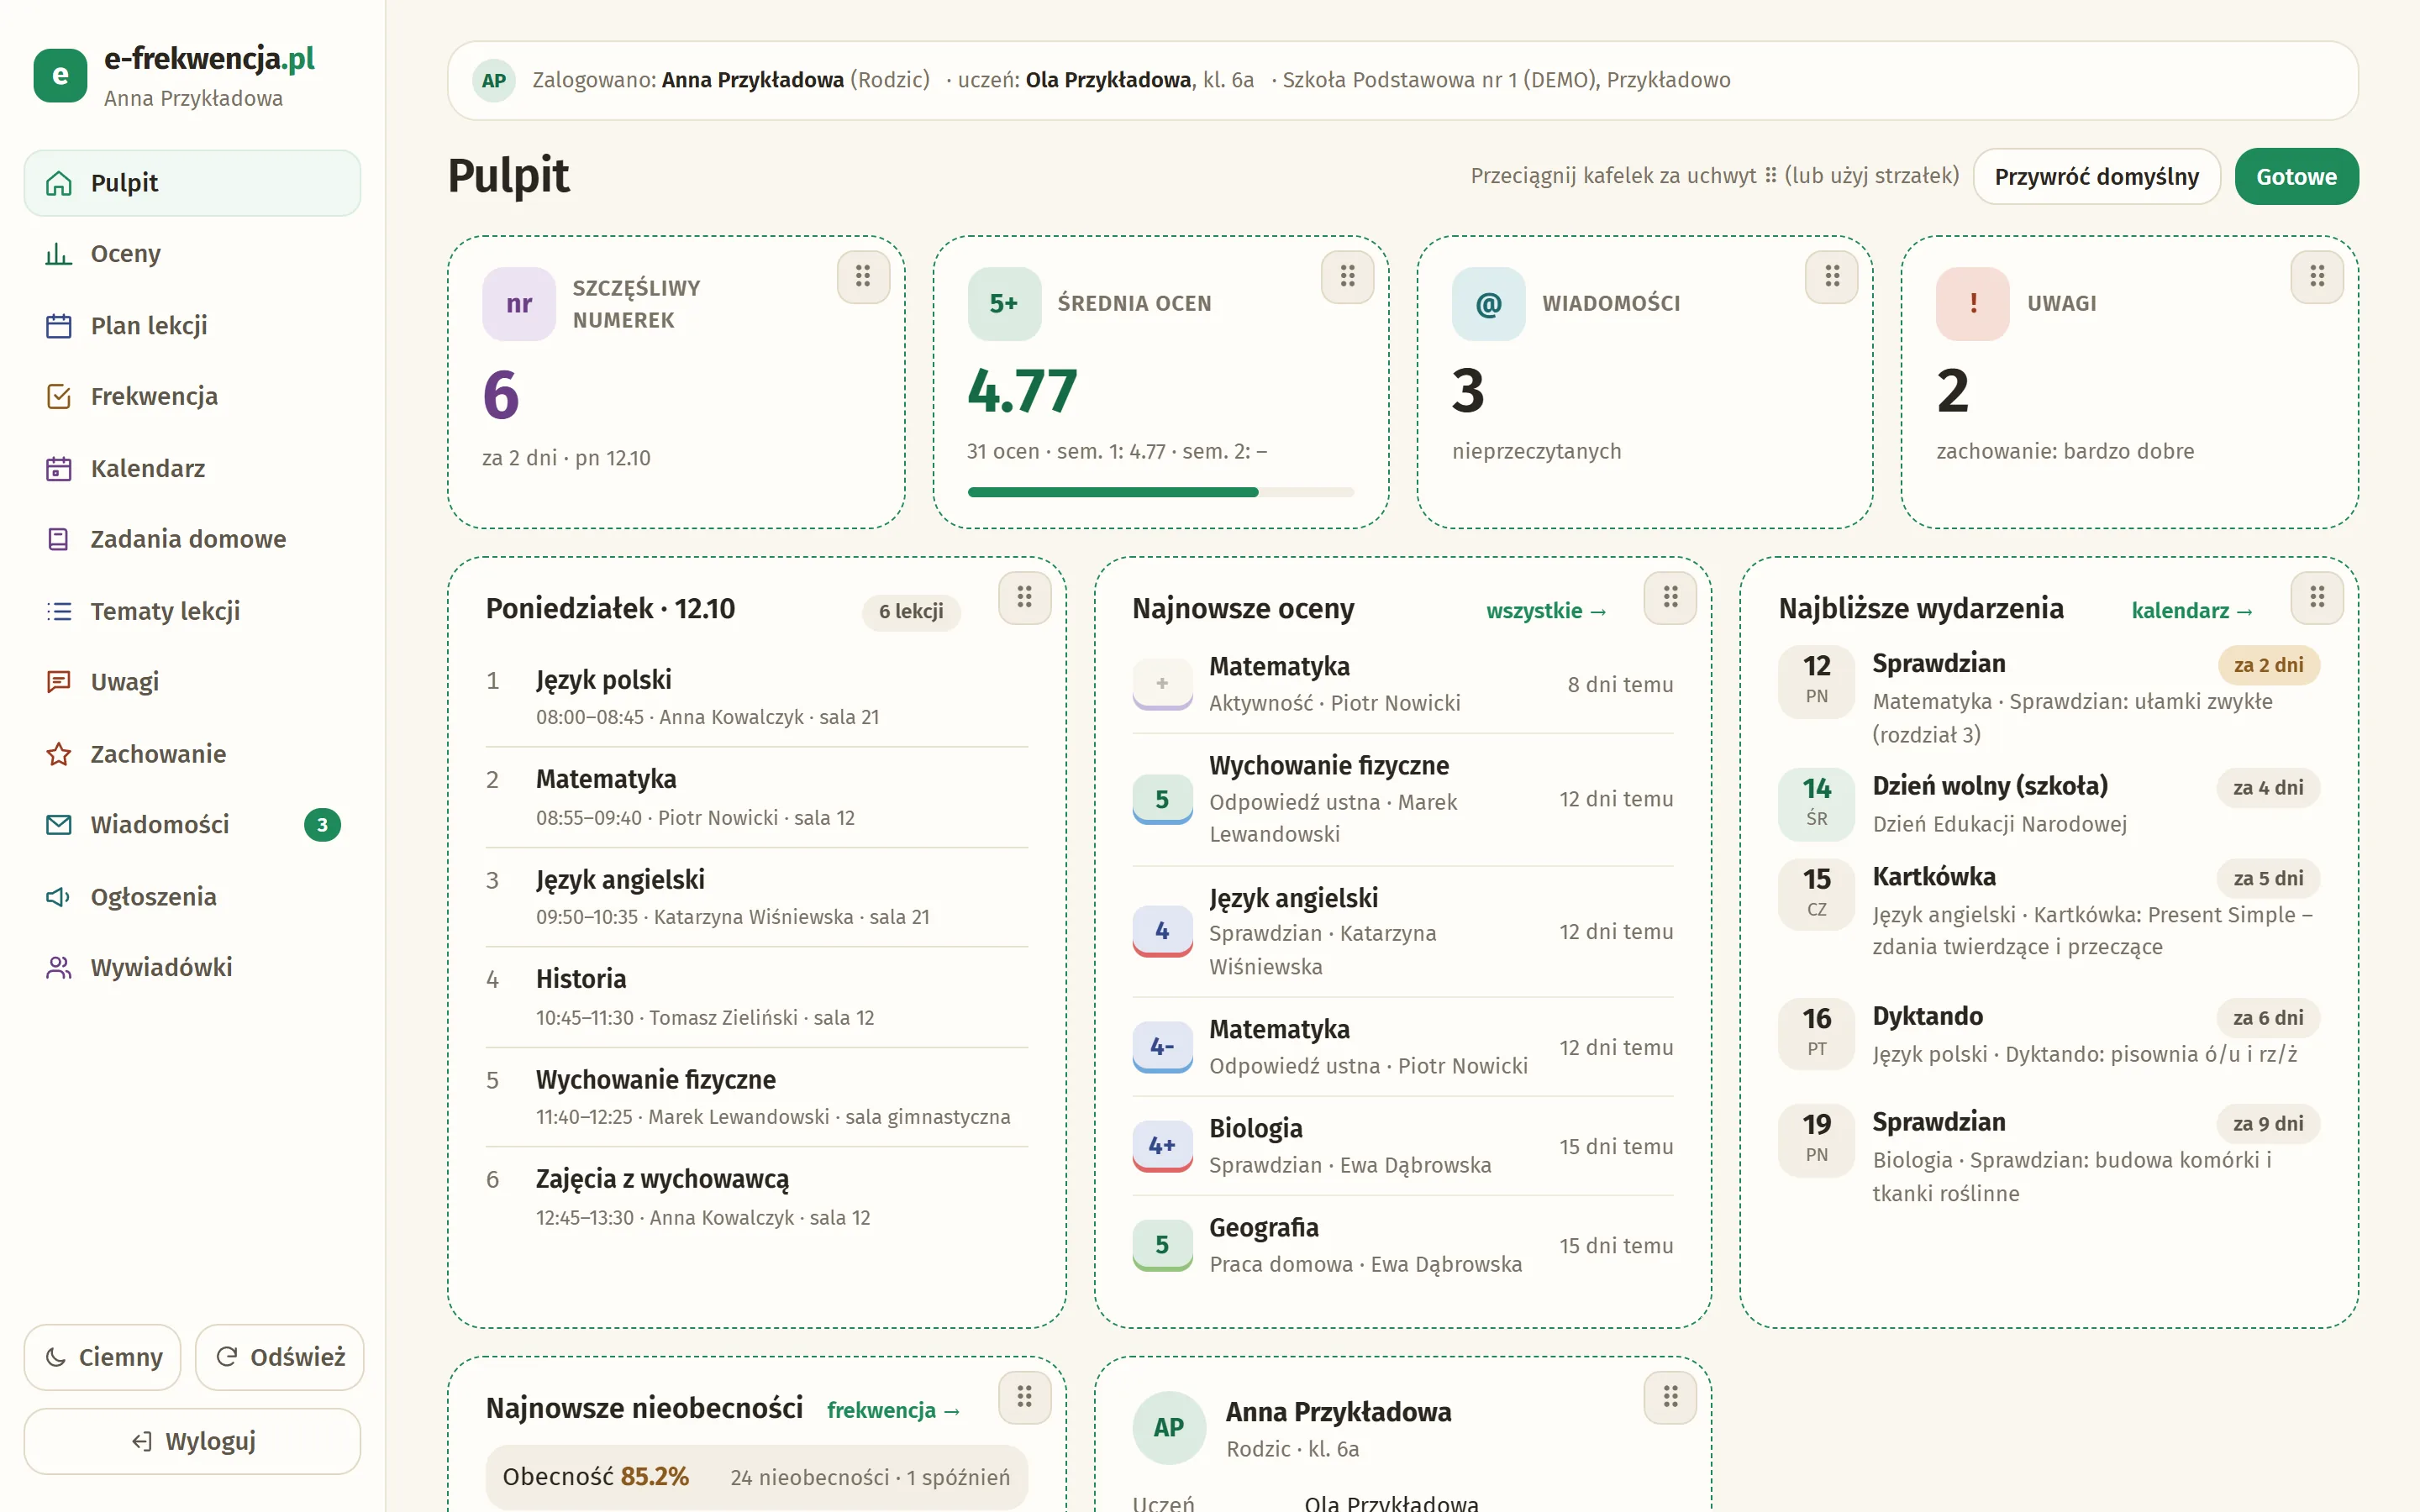Open Pulpit in the sidebar
Screen dimensions: 2420x1512
point(192,183)
